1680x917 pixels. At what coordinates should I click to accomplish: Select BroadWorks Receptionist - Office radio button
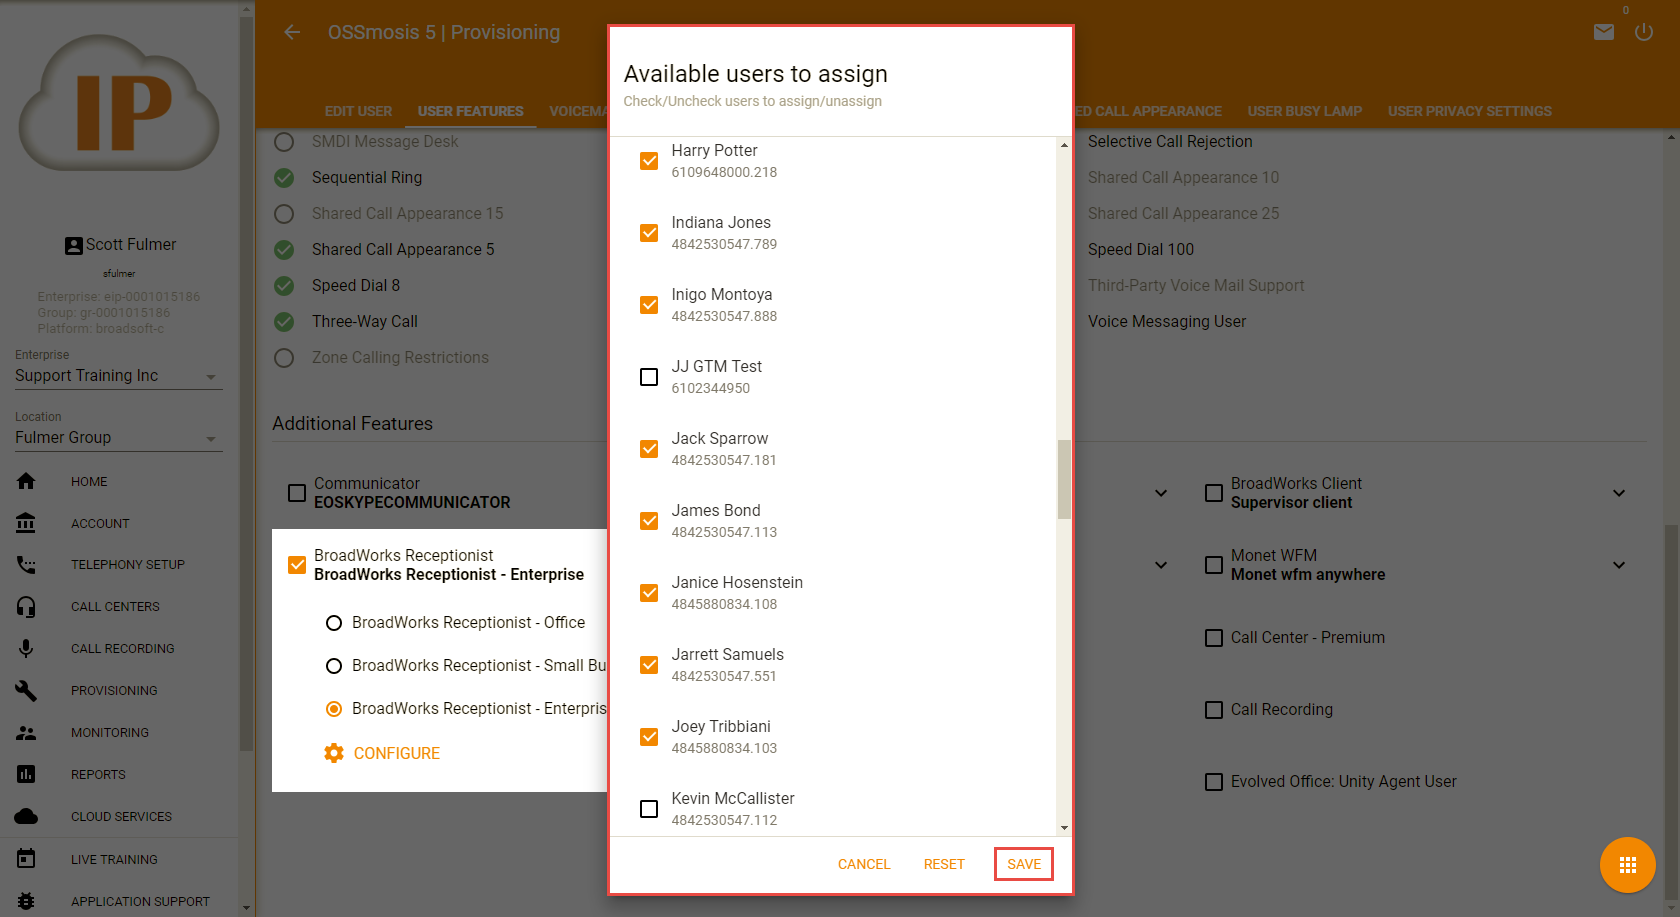[x=334, y=623]
